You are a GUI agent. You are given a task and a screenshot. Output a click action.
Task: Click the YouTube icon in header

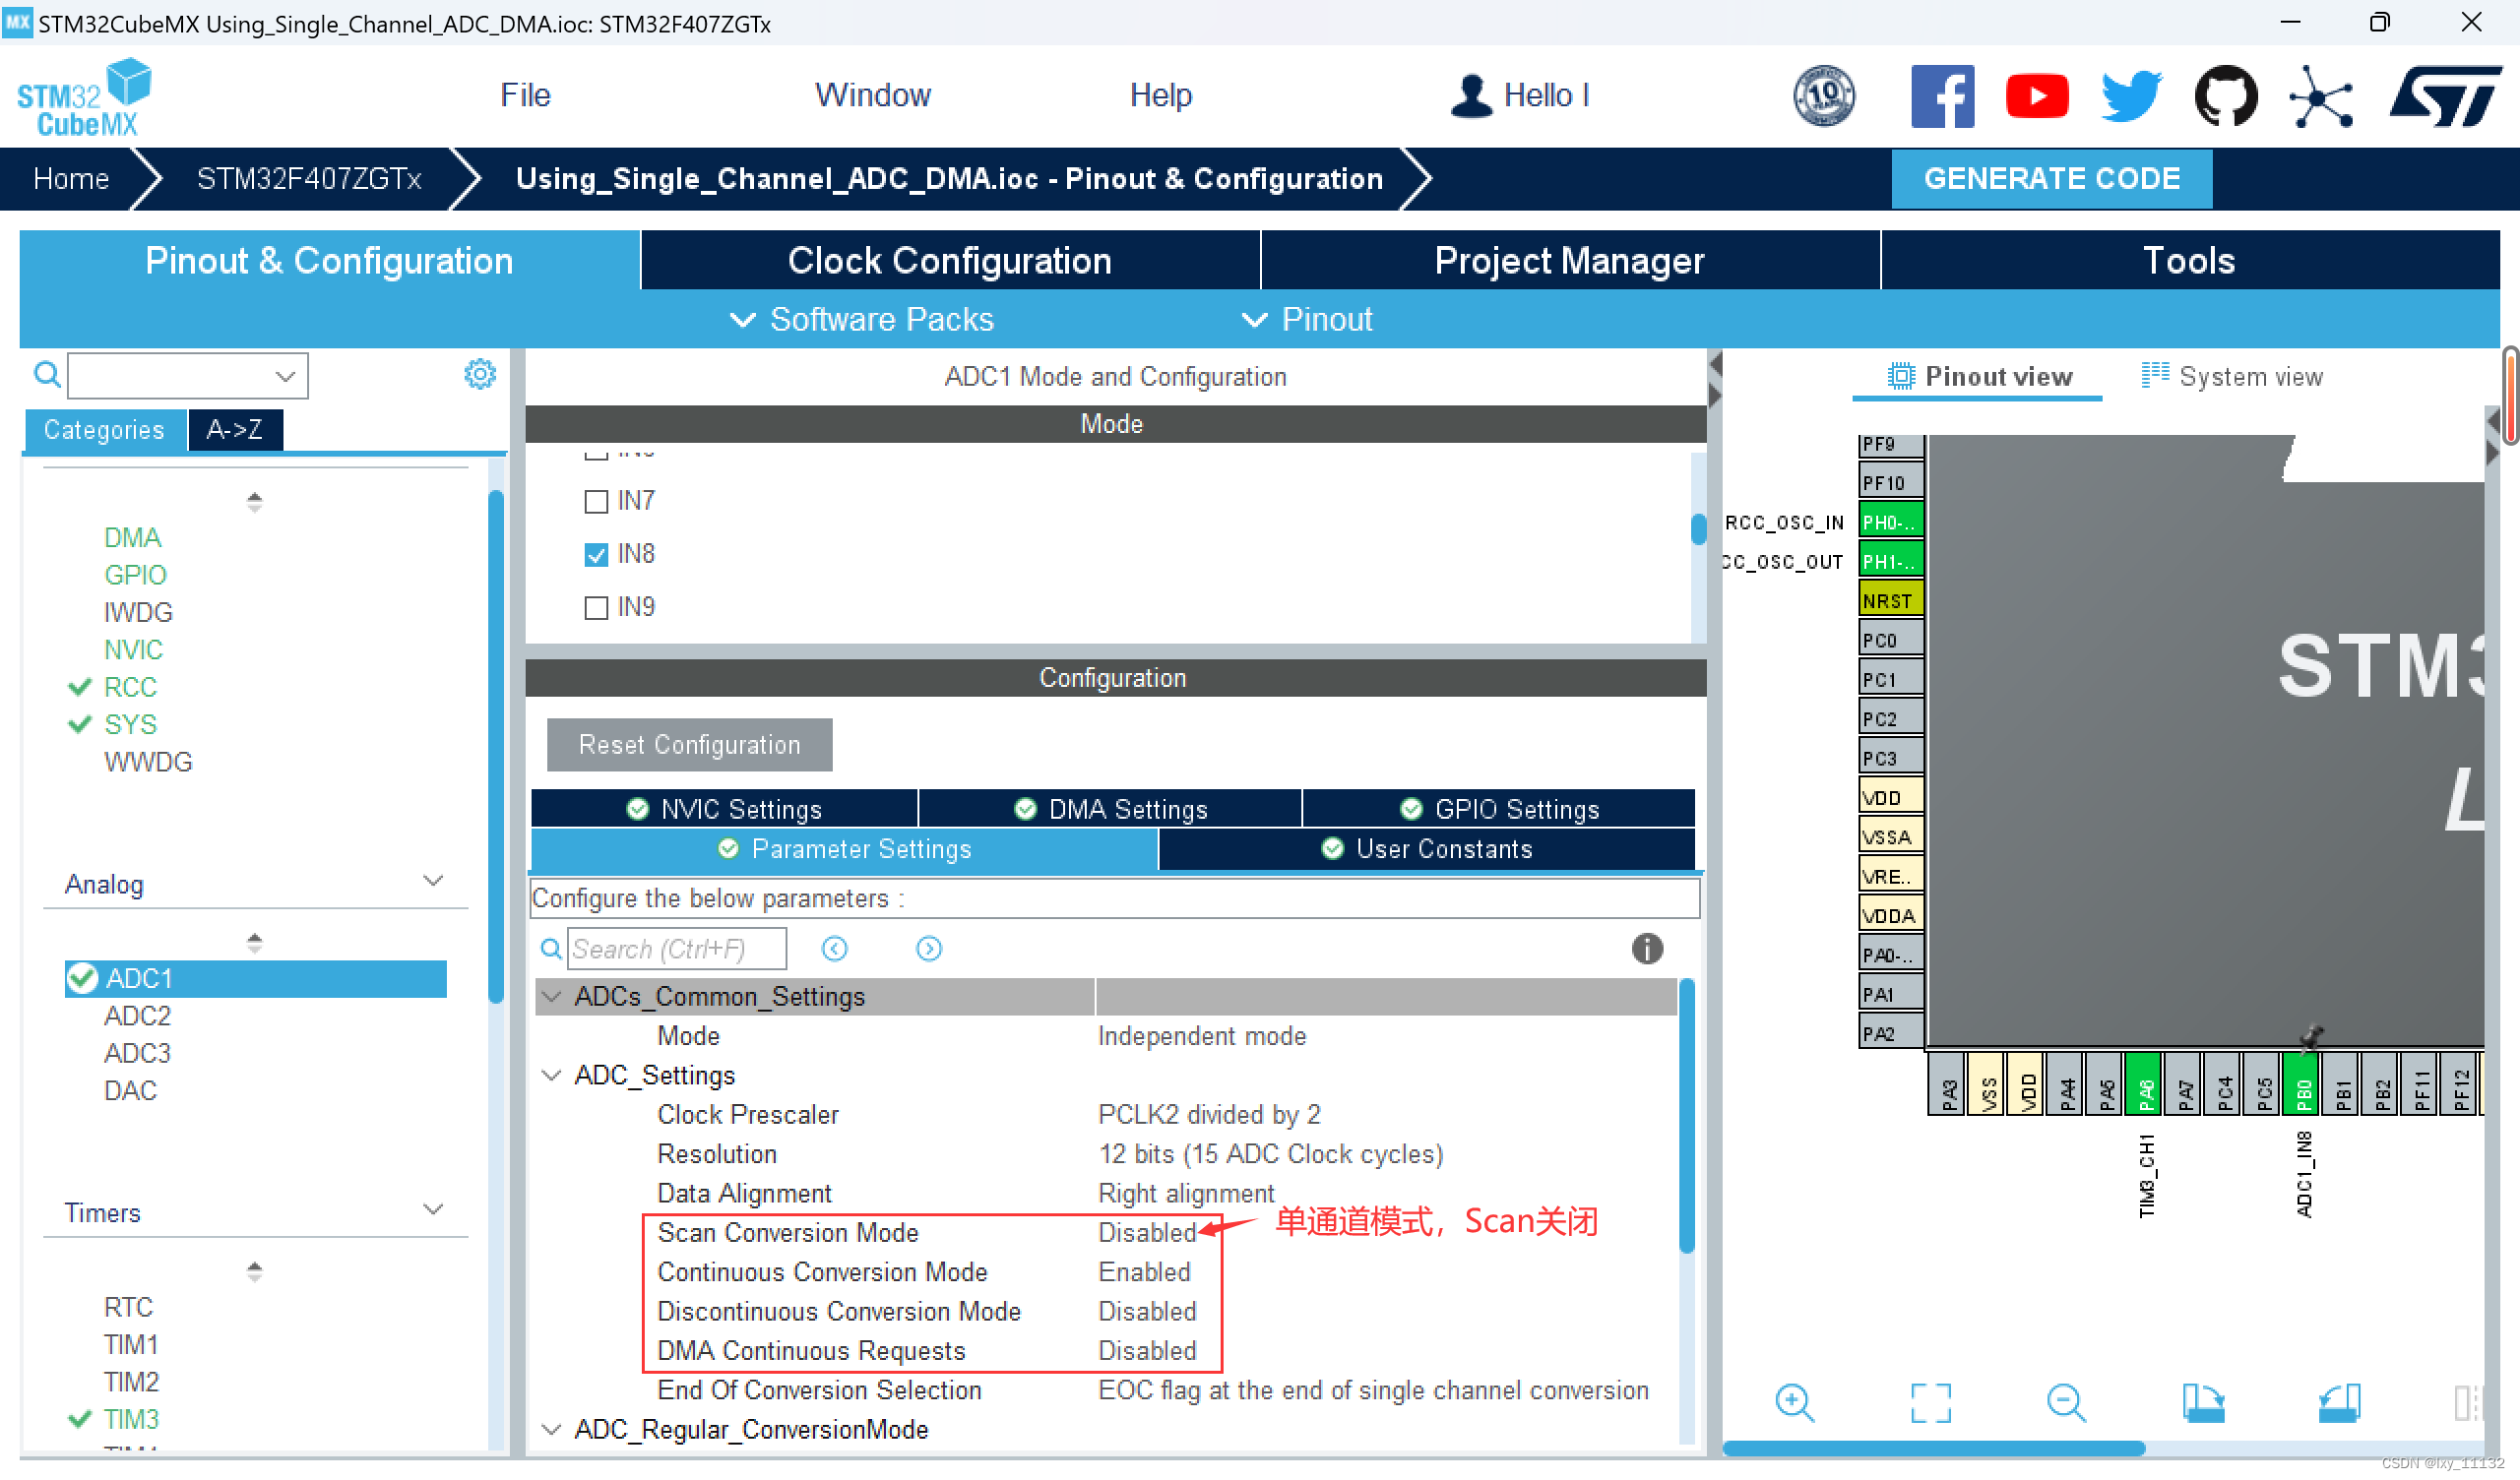[x=2036, y=96]
